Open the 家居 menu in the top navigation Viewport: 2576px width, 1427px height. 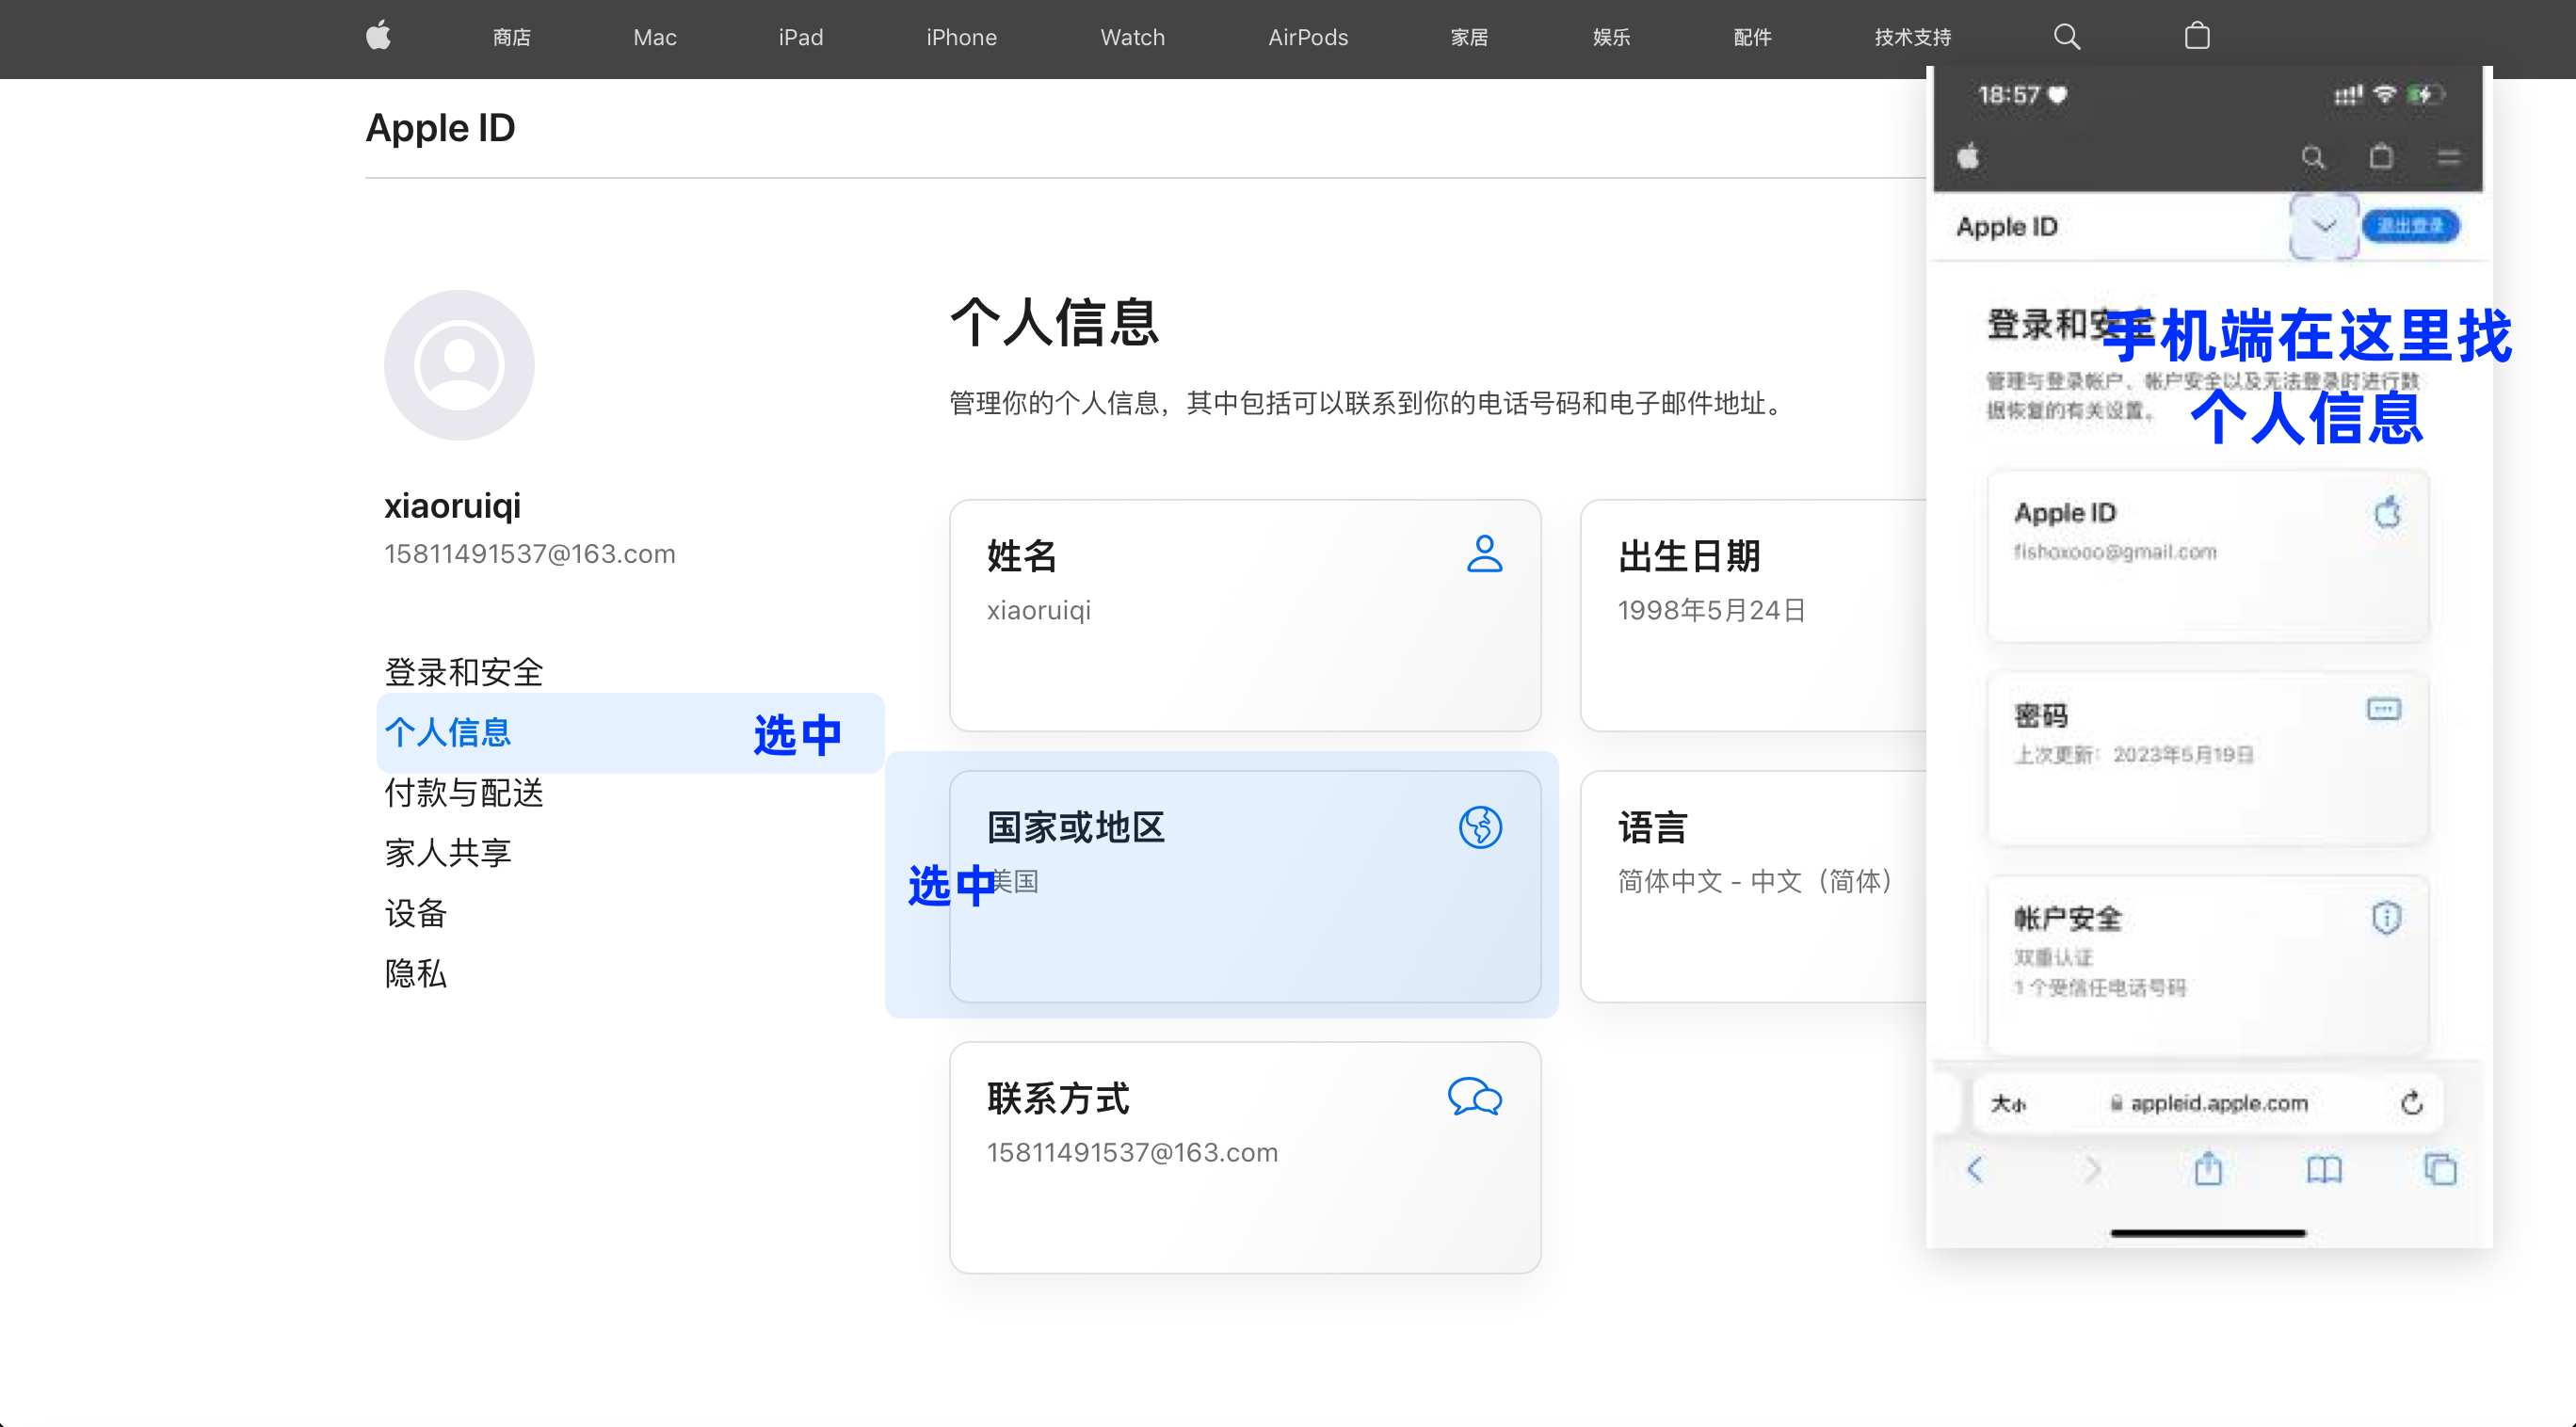coord(1469,37)
